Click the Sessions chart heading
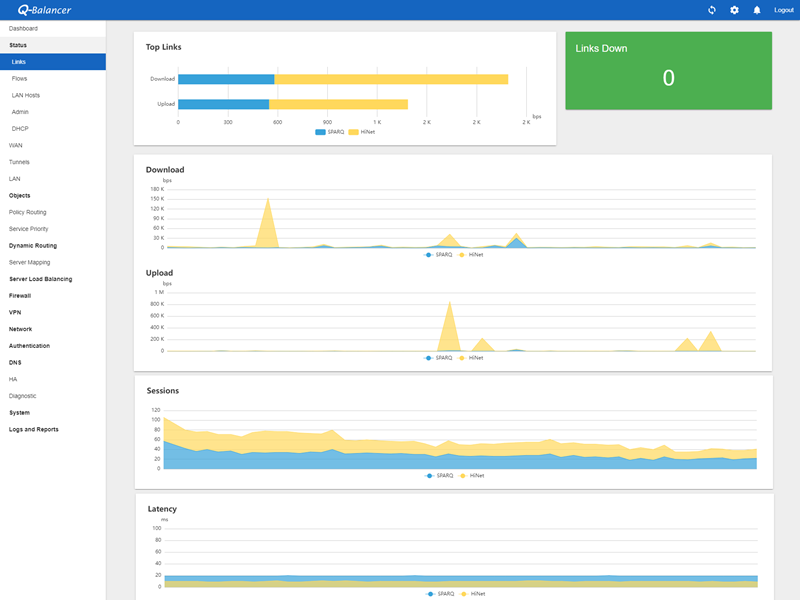The width and height of the screenshot is (800, 600). point(163,391)
